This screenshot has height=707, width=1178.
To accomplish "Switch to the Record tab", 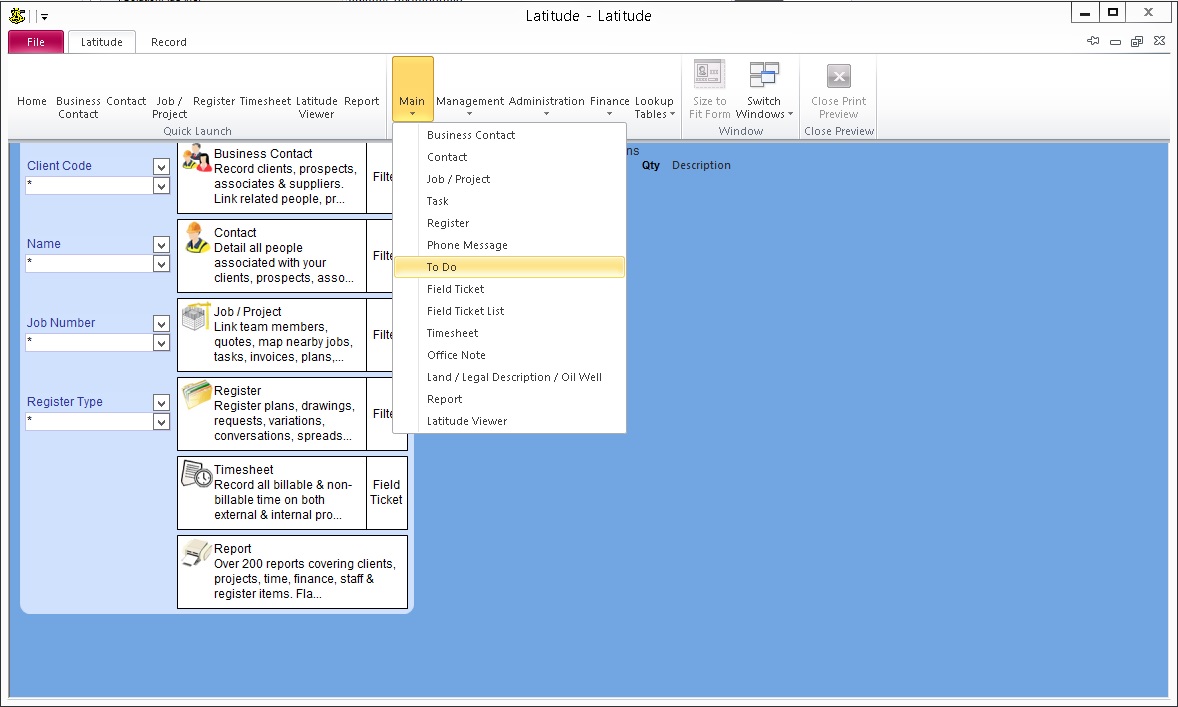I will pos(168,42).
